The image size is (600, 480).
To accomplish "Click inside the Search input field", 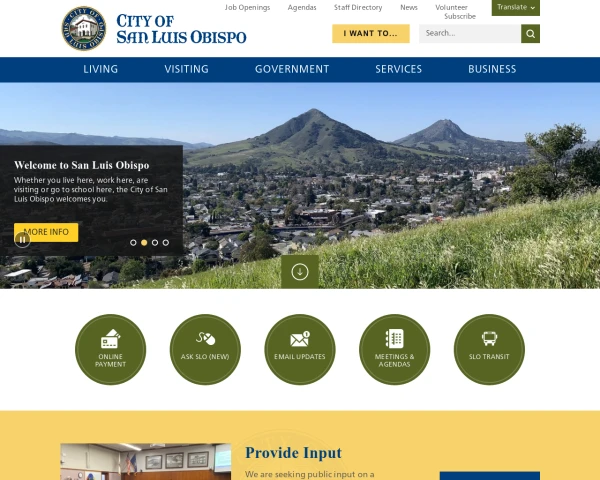I will point(468,34).
